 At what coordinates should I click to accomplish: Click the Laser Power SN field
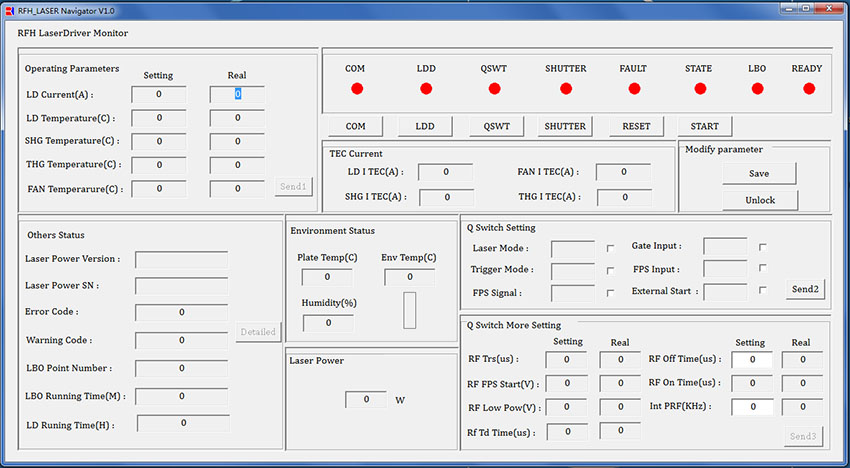click(x=182, y=286)
